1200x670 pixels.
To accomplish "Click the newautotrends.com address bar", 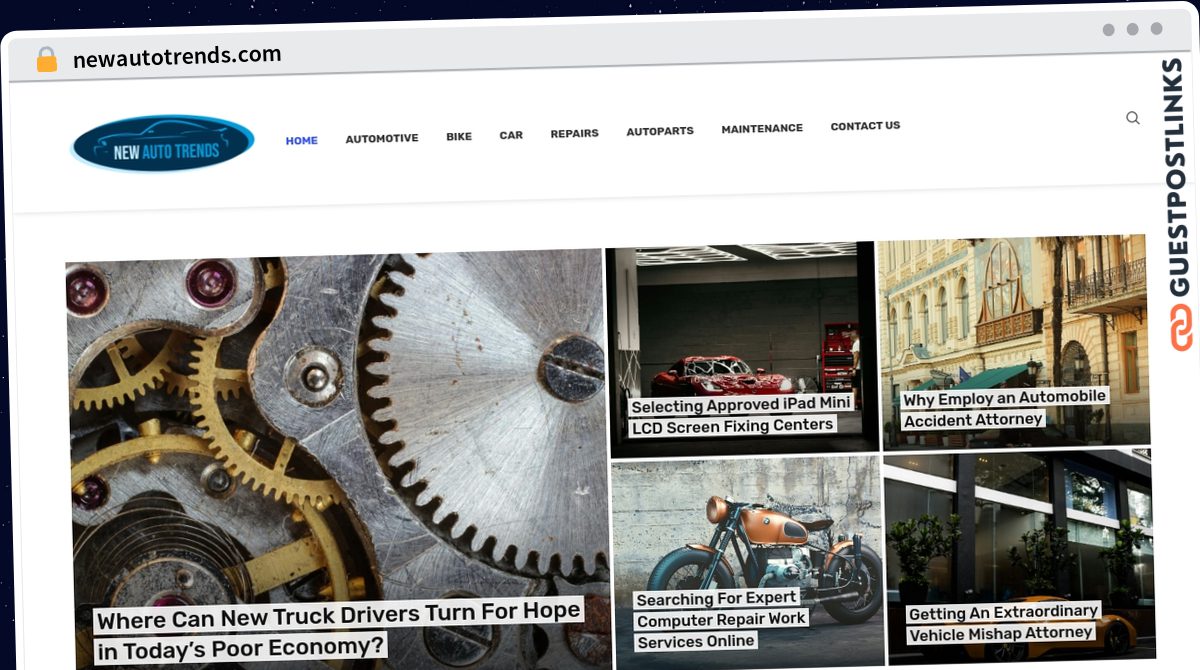I will click(177, 57).
